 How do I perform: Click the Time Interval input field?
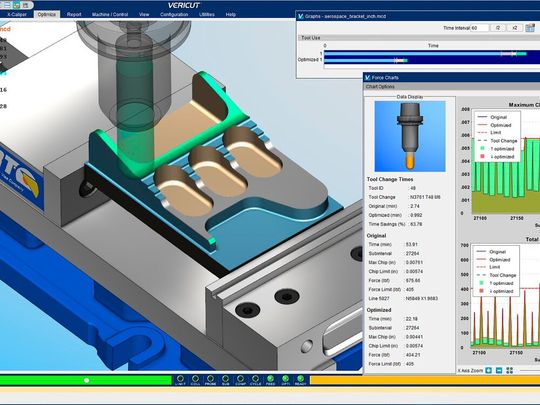pos(479,28)
